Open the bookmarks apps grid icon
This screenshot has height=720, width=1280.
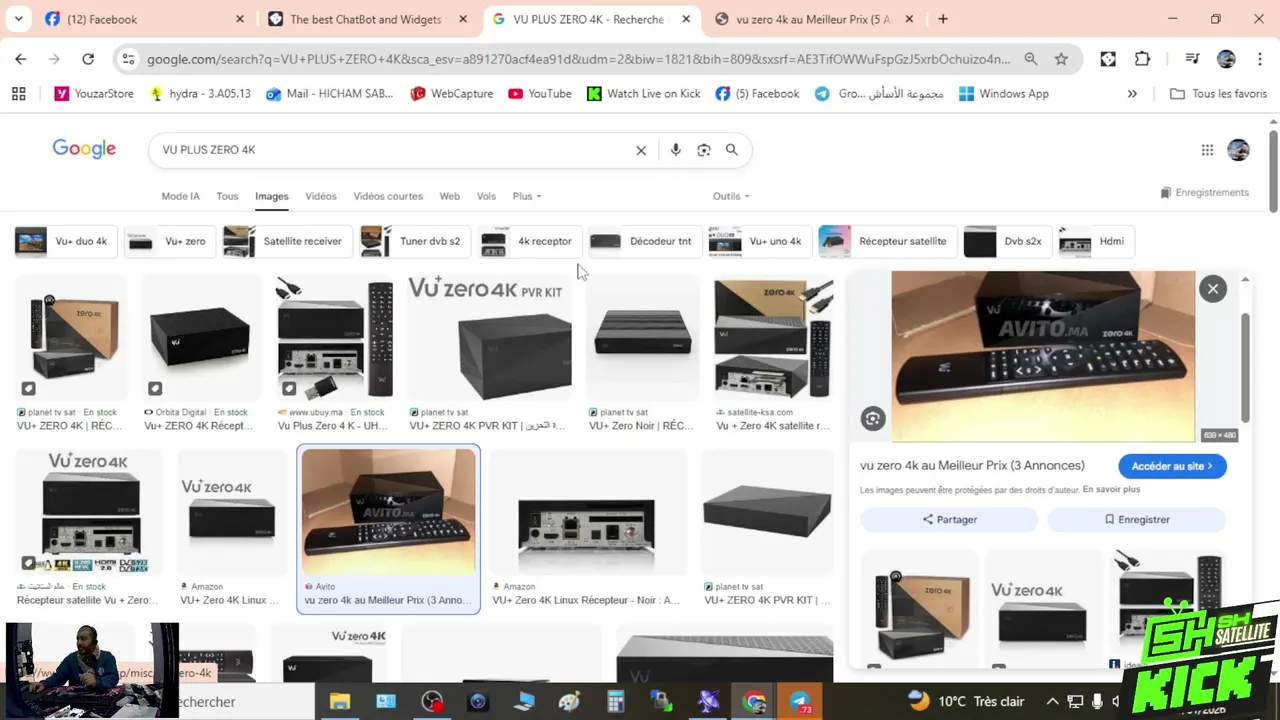coord(18,93)
